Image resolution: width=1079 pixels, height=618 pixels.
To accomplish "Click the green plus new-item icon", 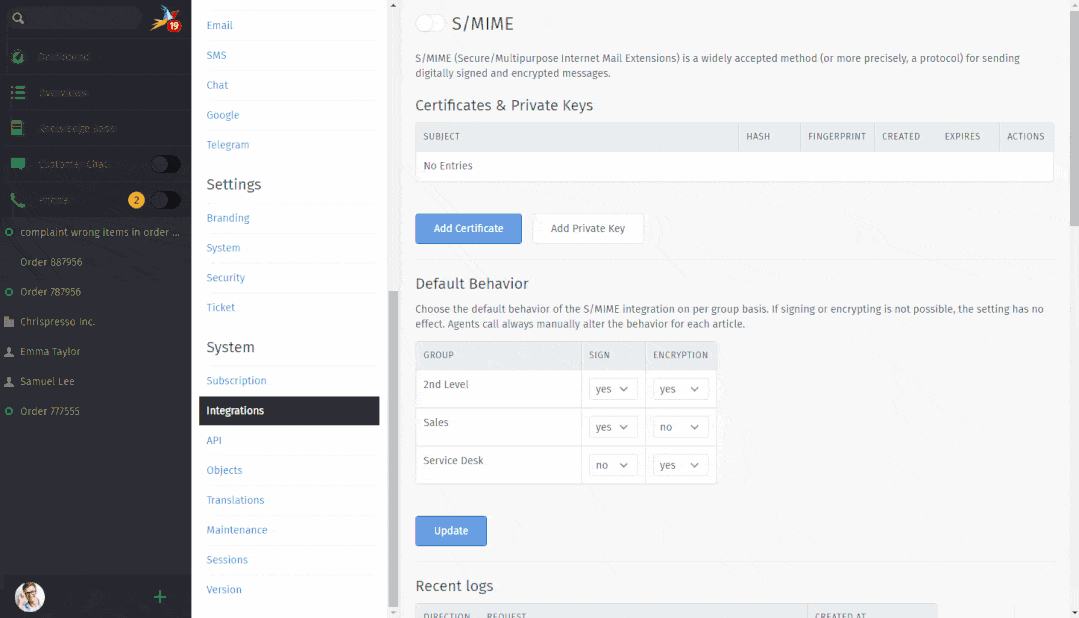I will click(x=160, y=597).
